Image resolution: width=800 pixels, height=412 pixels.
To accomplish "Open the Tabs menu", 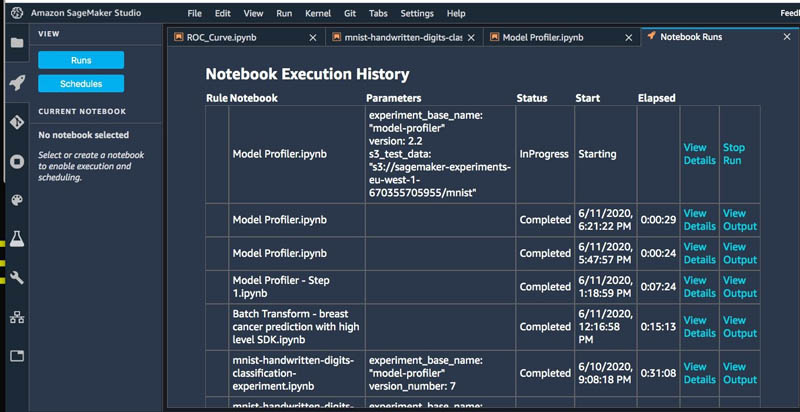I will tap(378, 14).
